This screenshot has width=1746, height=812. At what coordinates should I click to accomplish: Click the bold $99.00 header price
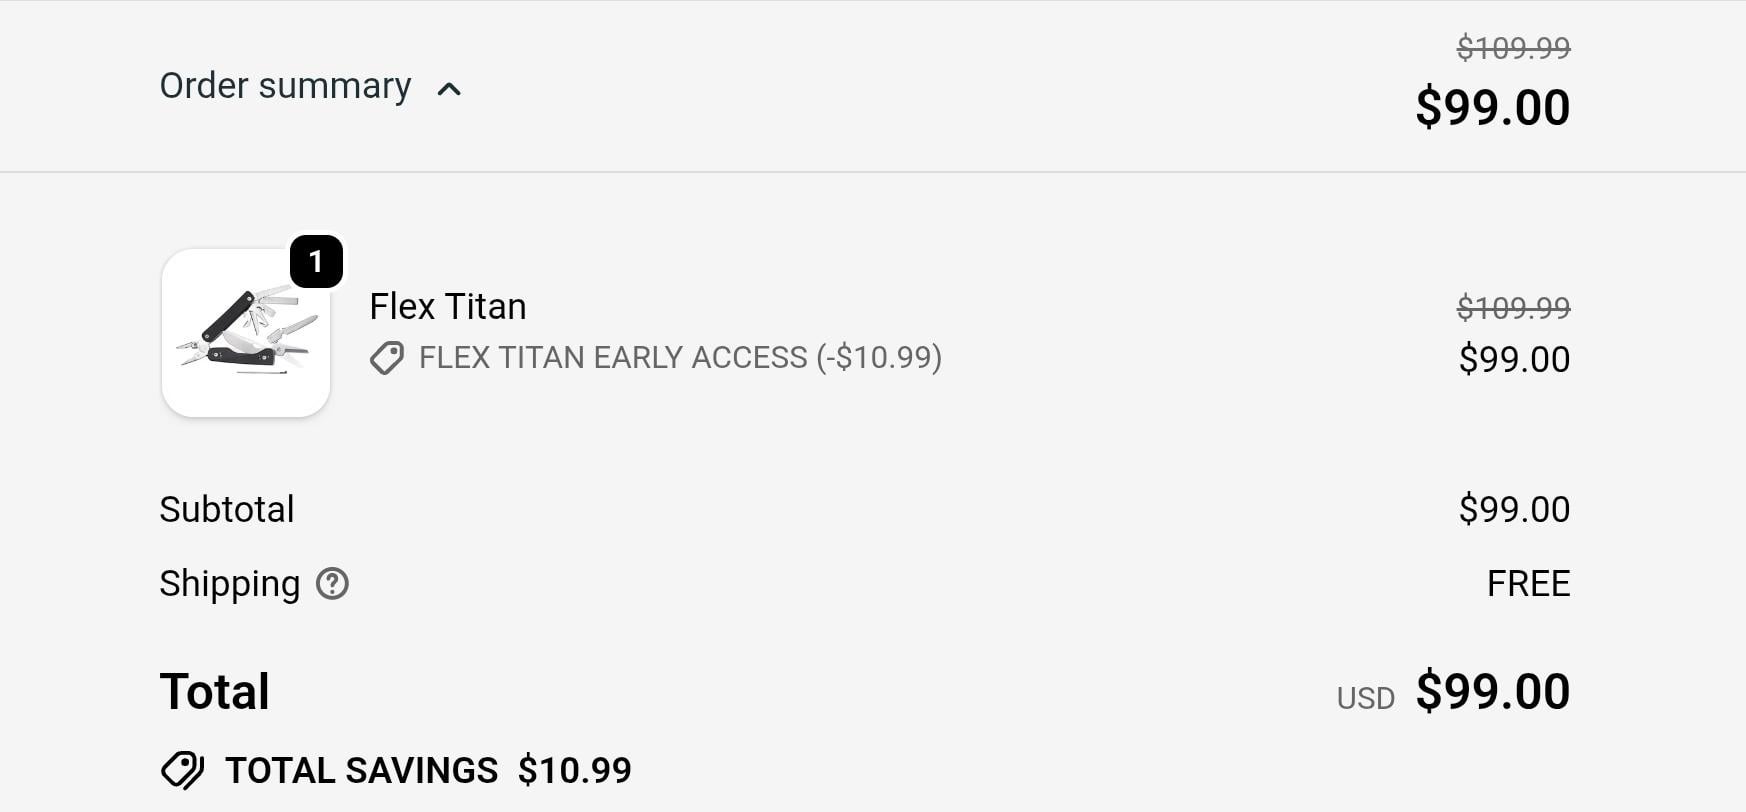tap(1492, 107)
